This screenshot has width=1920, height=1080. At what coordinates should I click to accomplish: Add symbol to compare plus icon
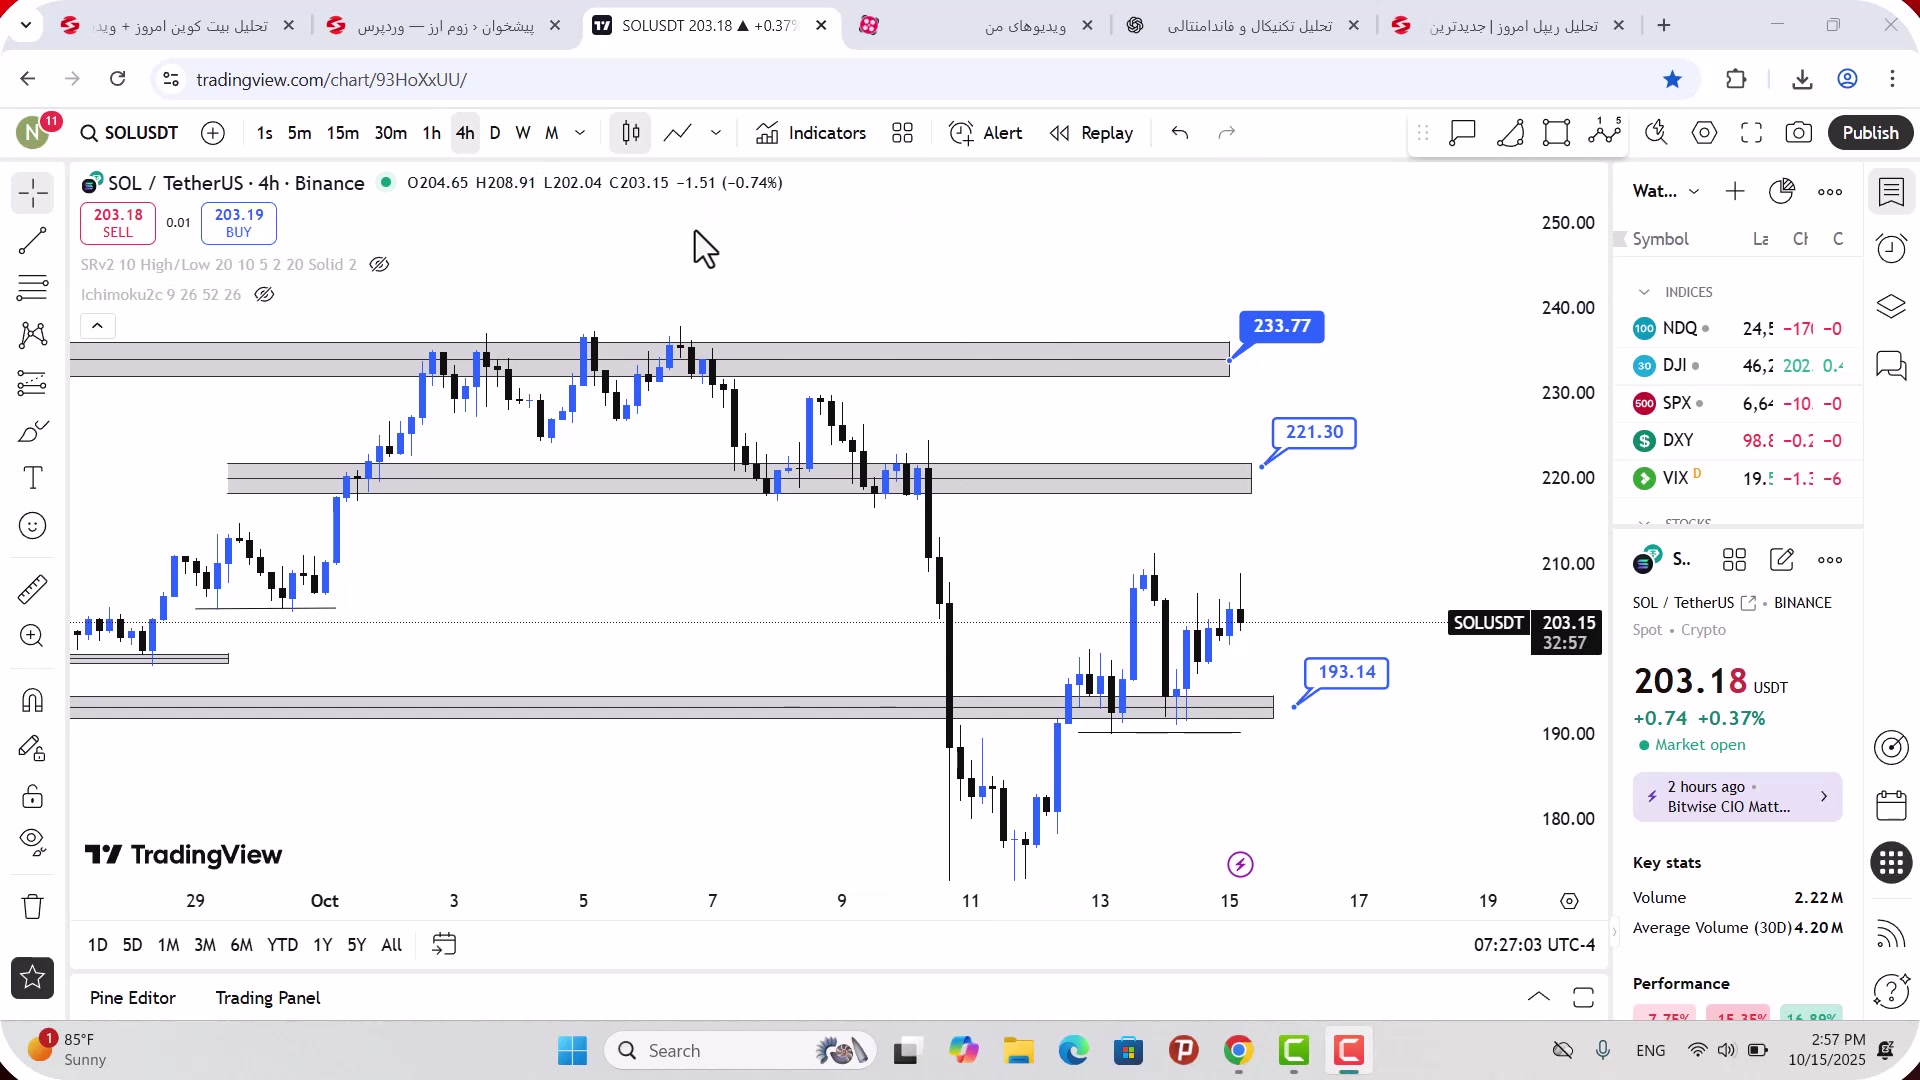click(x=213, y=133)
